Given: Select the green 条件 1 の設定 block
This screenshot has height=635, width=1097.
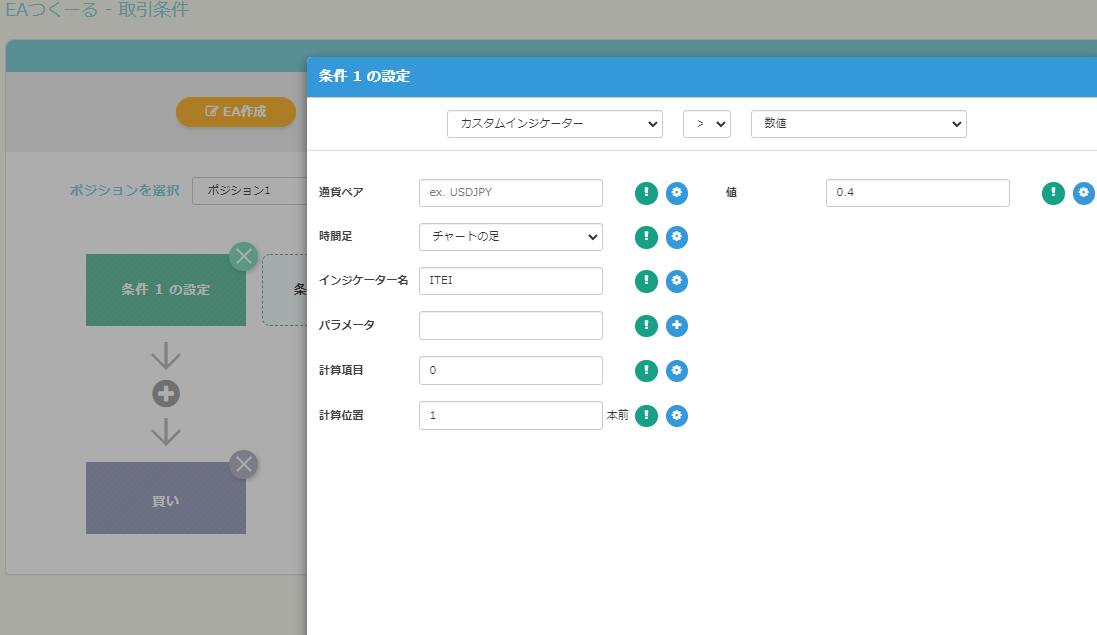Looking at the screenshot, I should pyautogui.click(x=165, y=290).
